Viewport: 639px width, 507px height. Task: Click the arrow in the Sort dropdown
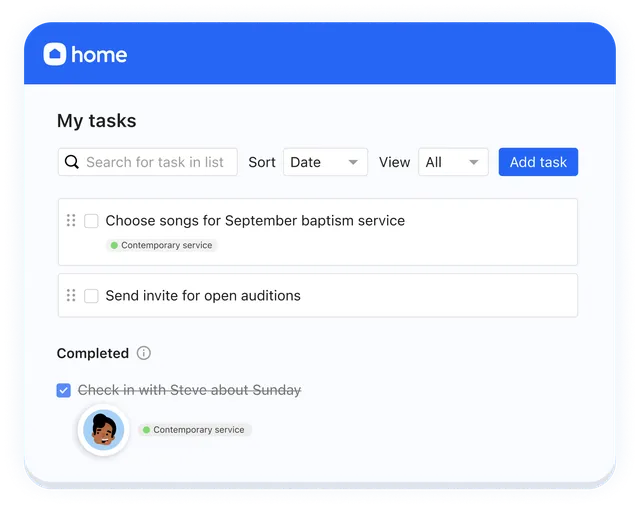(x=353, y=162)
